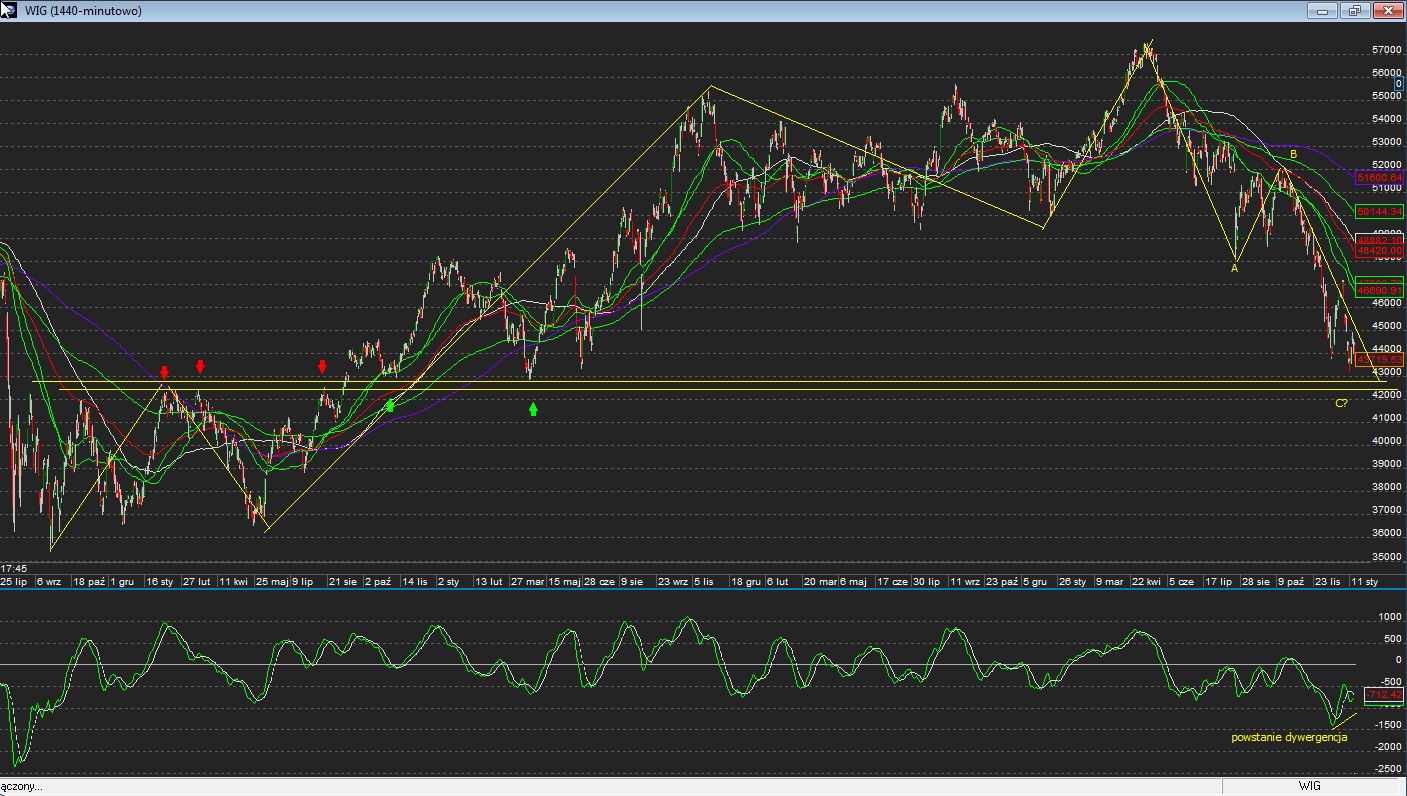Click the '27 mar' date label
The width and height of the screenshot is (1407, 796).
[x=528, y=581]
